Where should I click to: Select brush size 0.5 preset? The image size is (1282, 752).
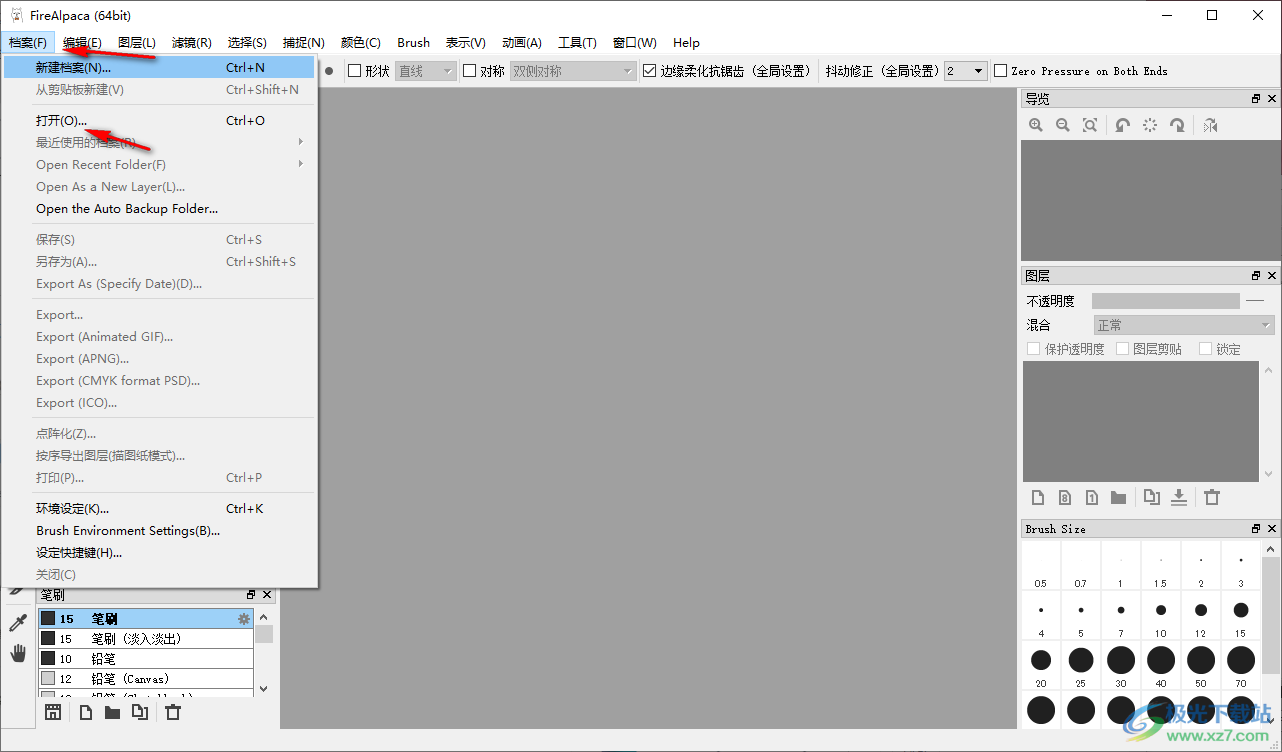coord(1041,565)
